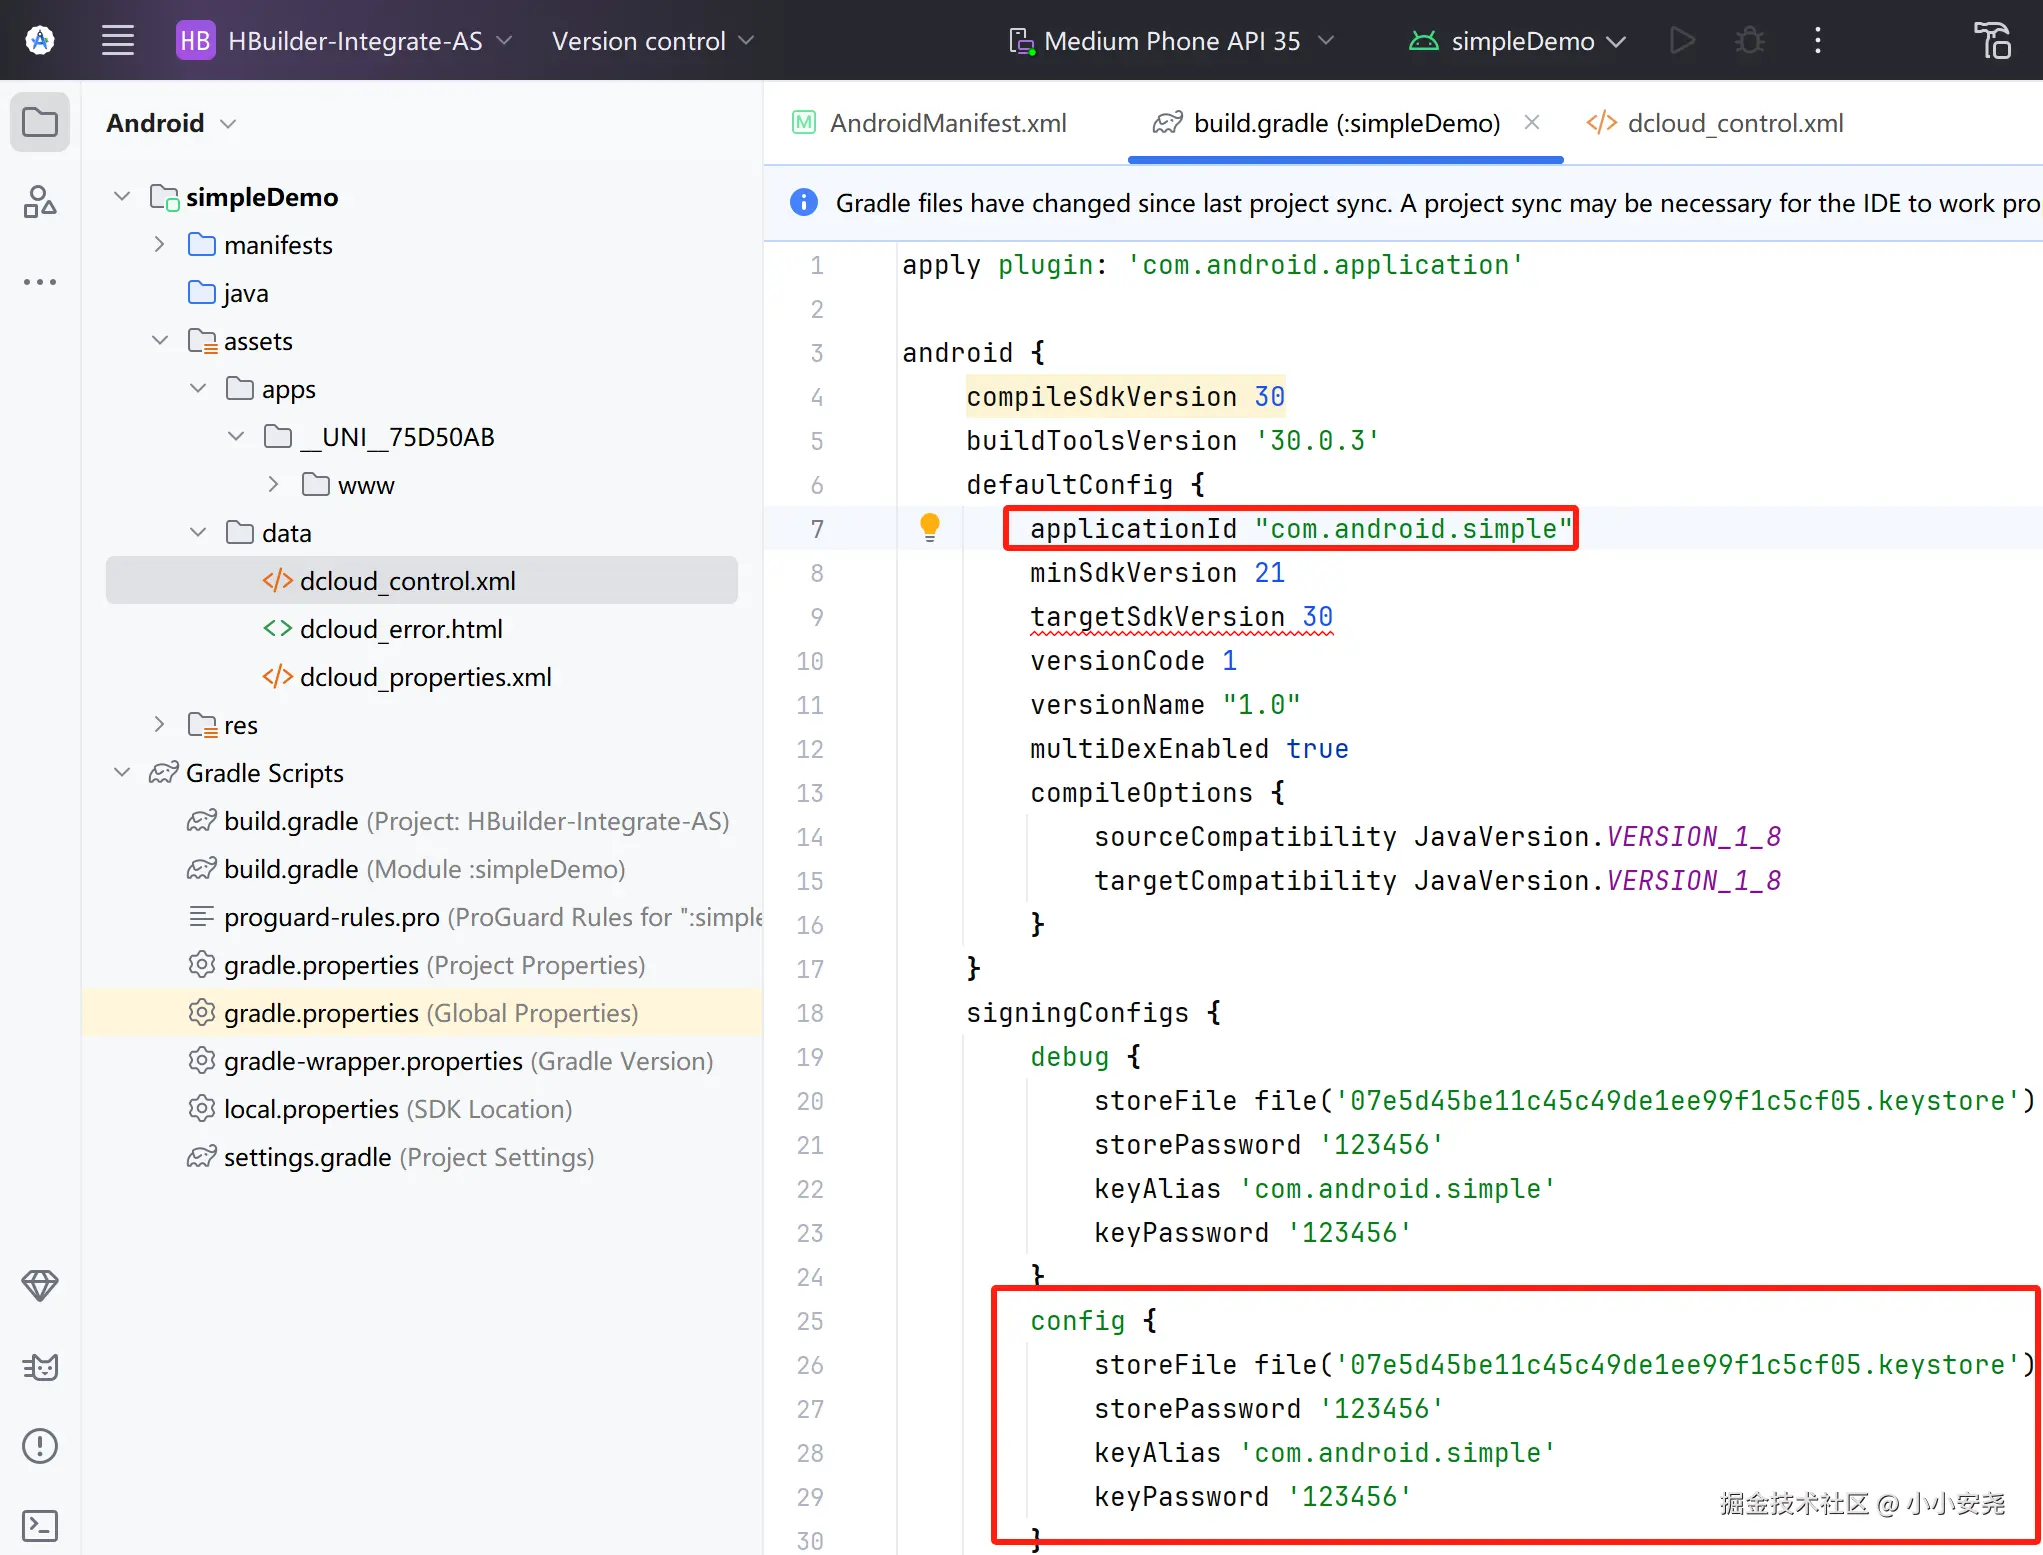Click the Debug bug icon

coord(1749,41)
